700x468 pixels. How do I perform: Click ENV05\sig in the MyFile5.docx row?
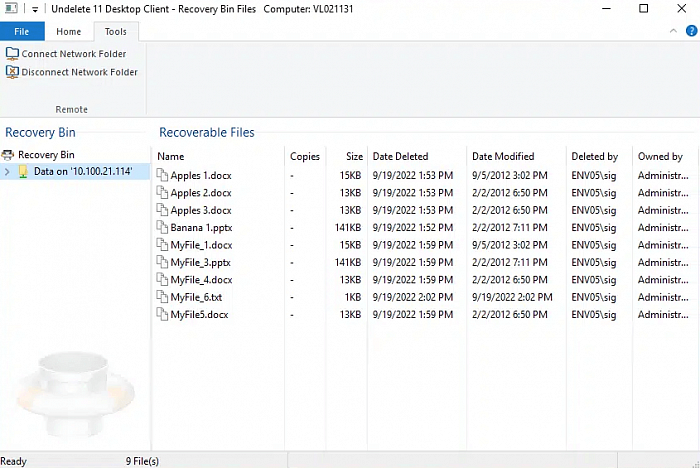594,315
